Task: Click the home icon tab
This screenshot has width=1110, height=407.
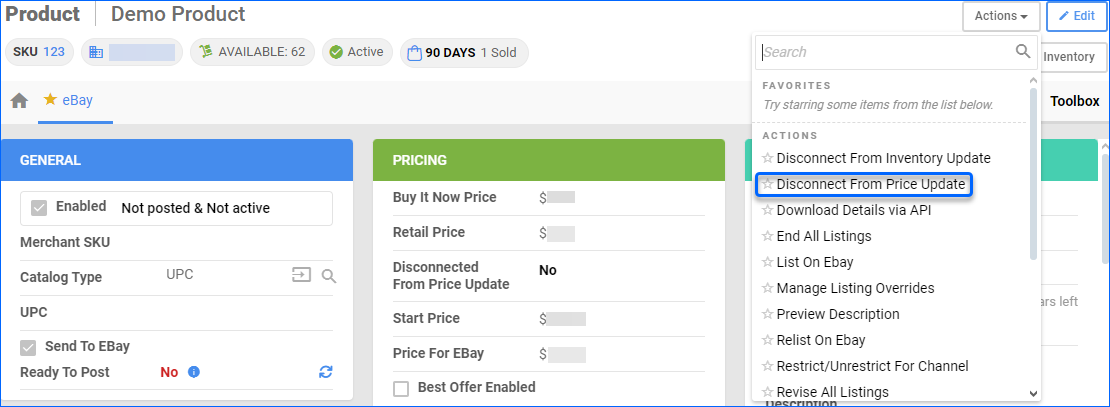Action: tap(19, 101)
